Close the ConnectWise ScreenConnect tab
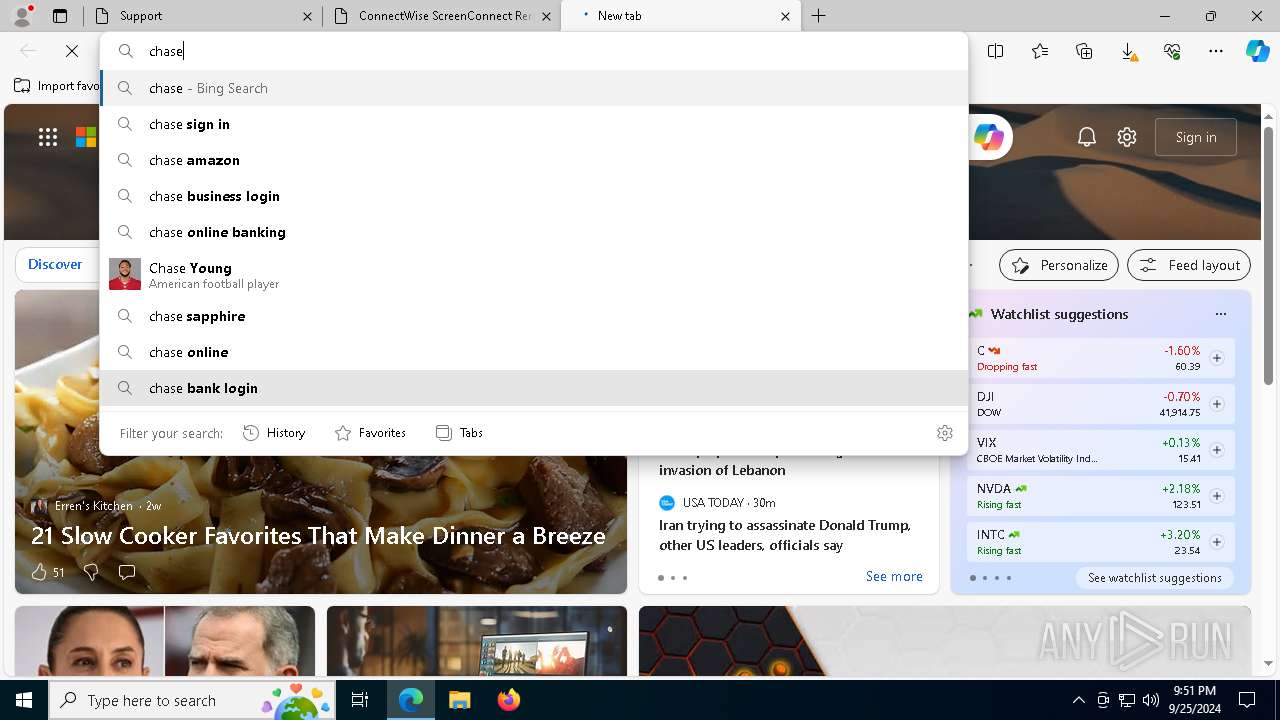Screen dimensions: 1280x720 pos(546,16)
